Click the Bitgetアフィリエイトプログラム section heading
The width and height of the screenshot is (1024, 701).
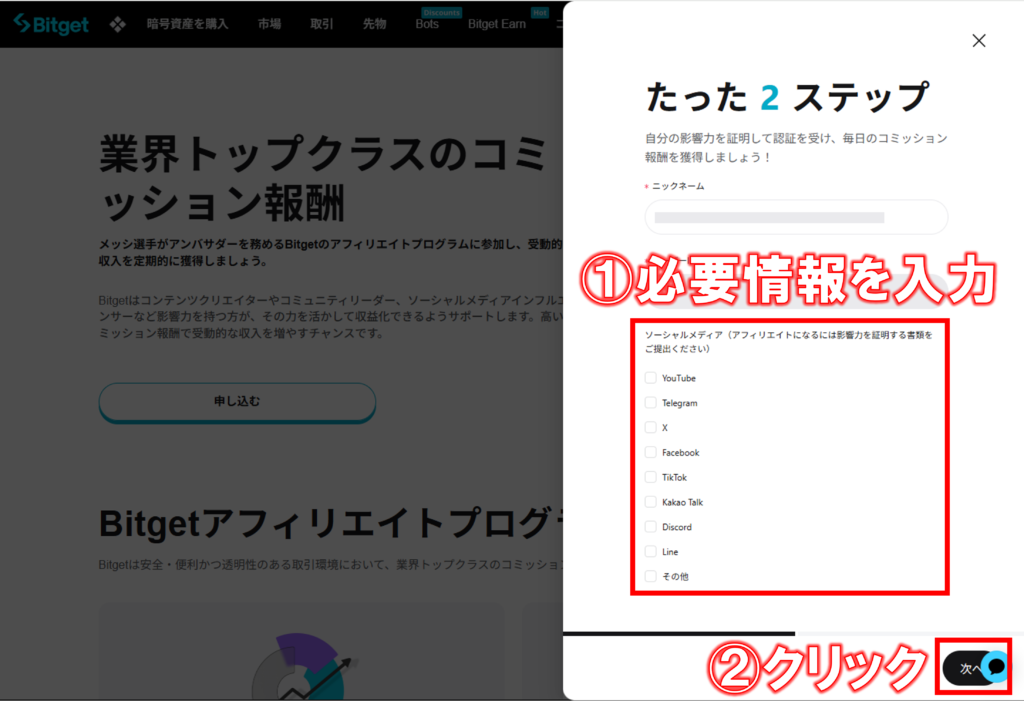tap(330, 523)
